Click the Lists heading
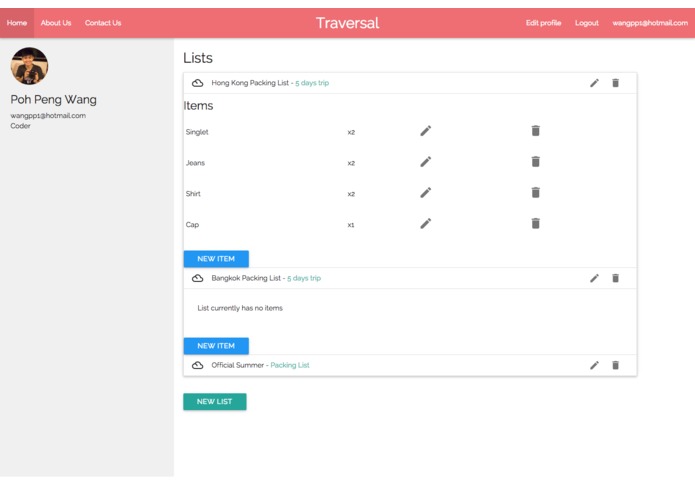Image resolution: width=695 pixels, height=494 pixels. [198, 58]
